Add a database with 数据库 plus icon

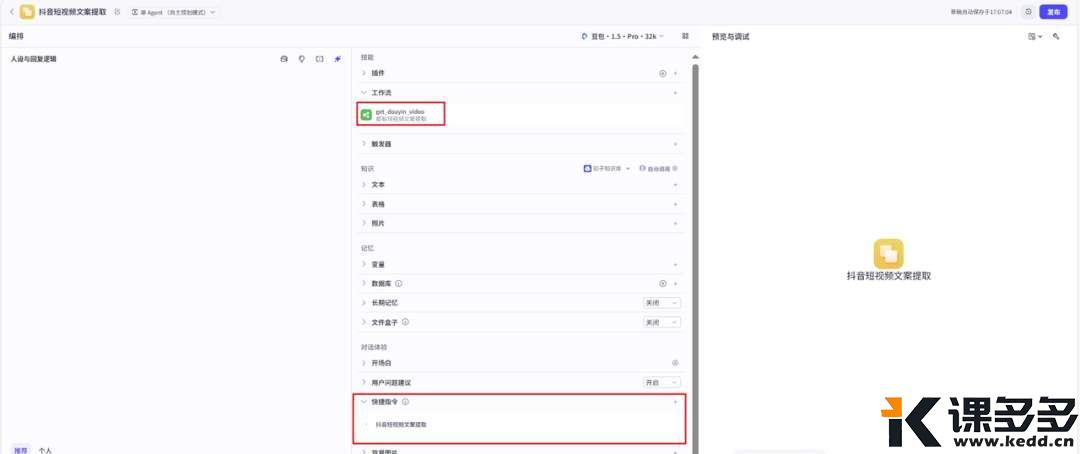(x=676, y=283)
